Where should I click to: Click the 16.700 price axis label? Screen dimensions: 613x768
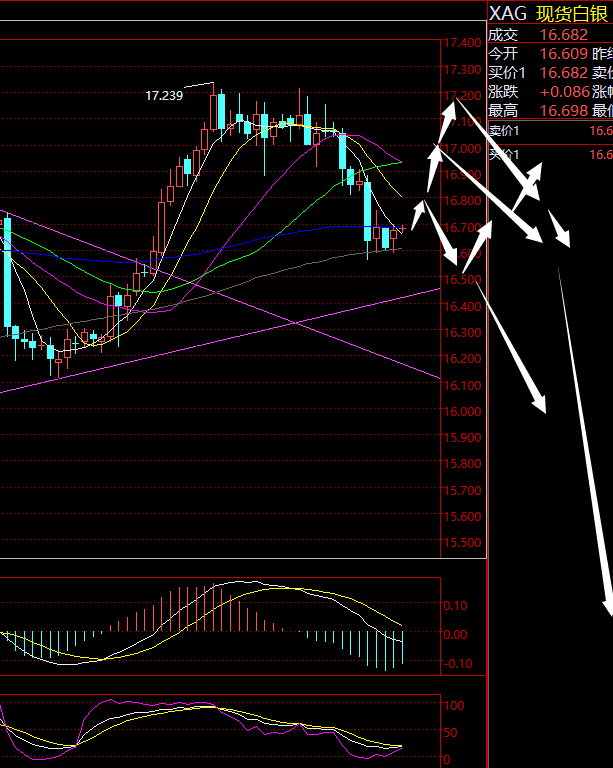(x=462, y=227)
